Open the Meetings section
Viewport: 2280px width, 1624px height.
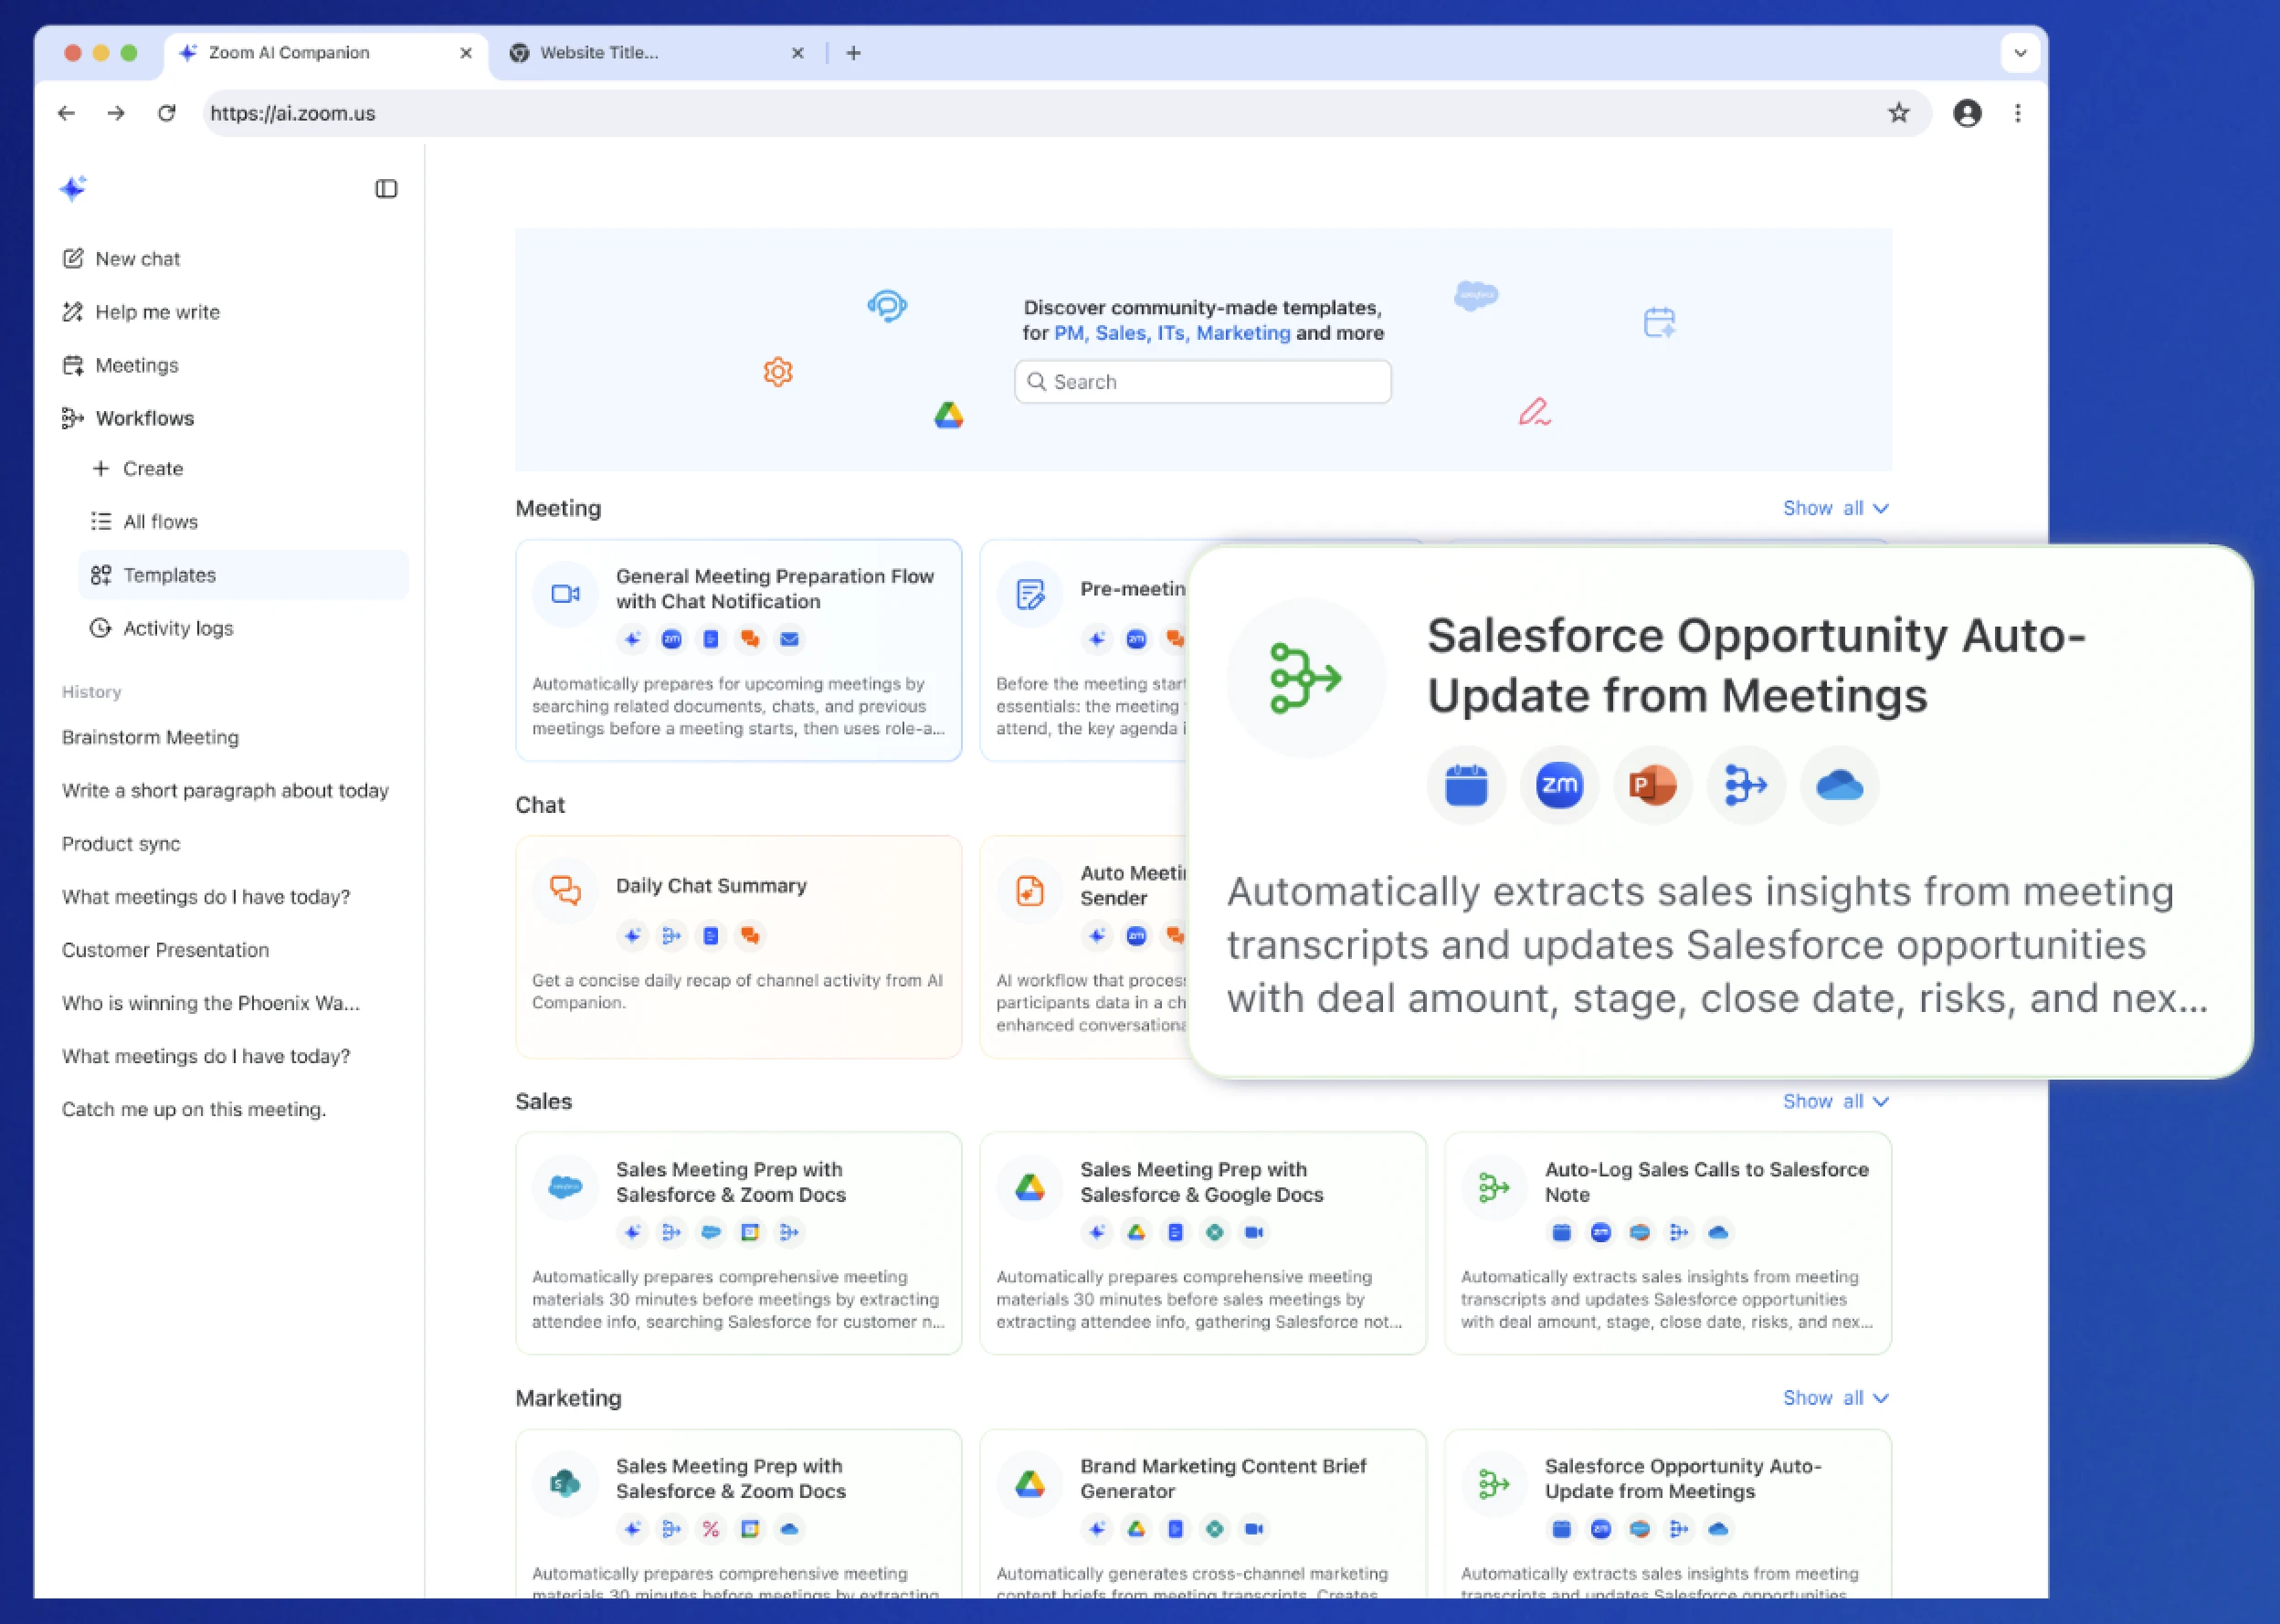coord(120,365)
